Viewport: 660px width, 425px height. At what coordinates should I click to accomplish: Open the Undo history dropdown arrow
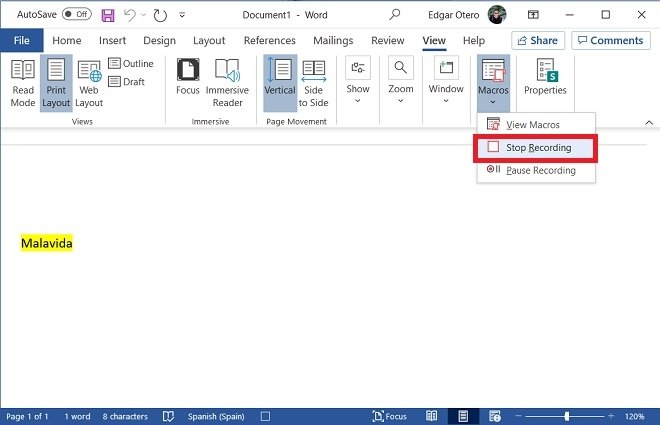[143, 16]
